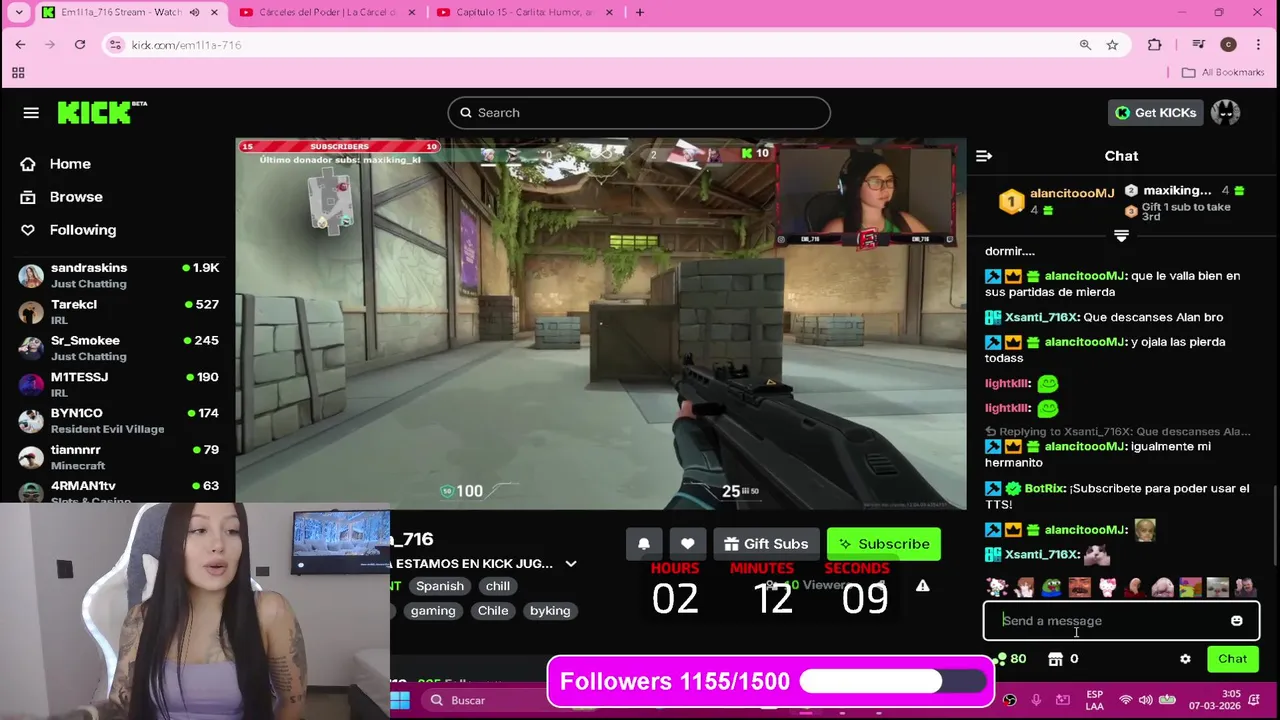The height and width of the screenshot is (720, 1280).
Task: Open the user profile avatar menu
Action: click(x=1225, y=113)
